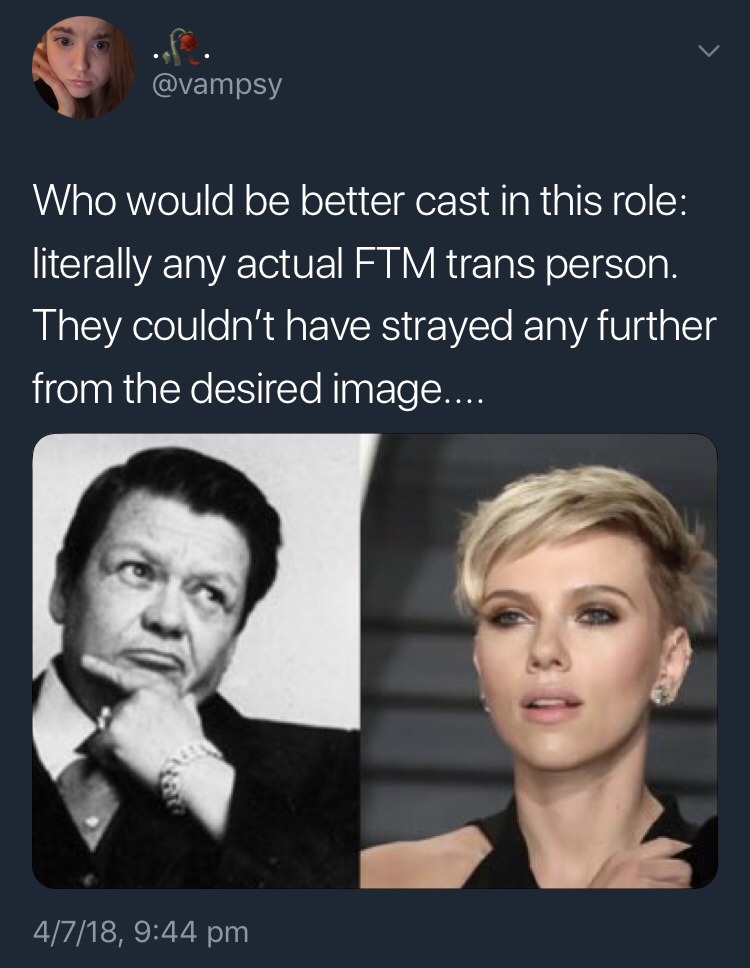Visit the @vampsy profile handle
The image size is (750, 968).
217,83
